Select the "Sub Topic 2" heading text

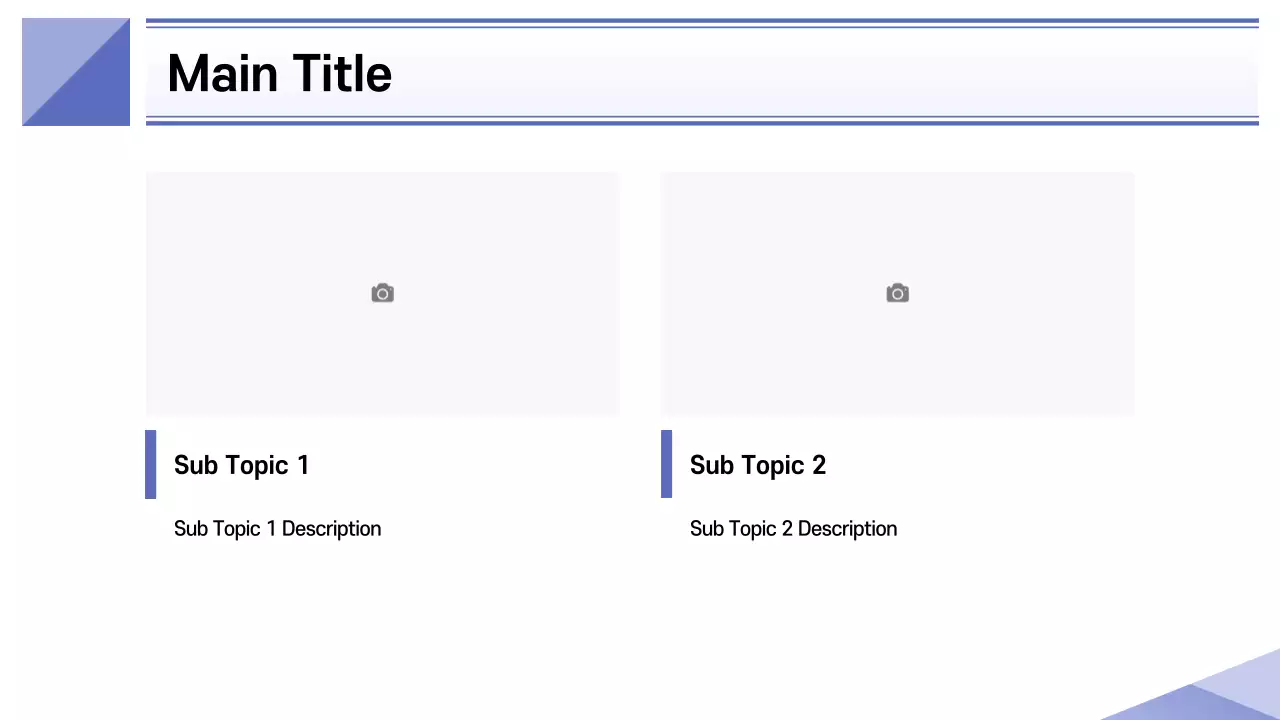(x=757, y=465)
